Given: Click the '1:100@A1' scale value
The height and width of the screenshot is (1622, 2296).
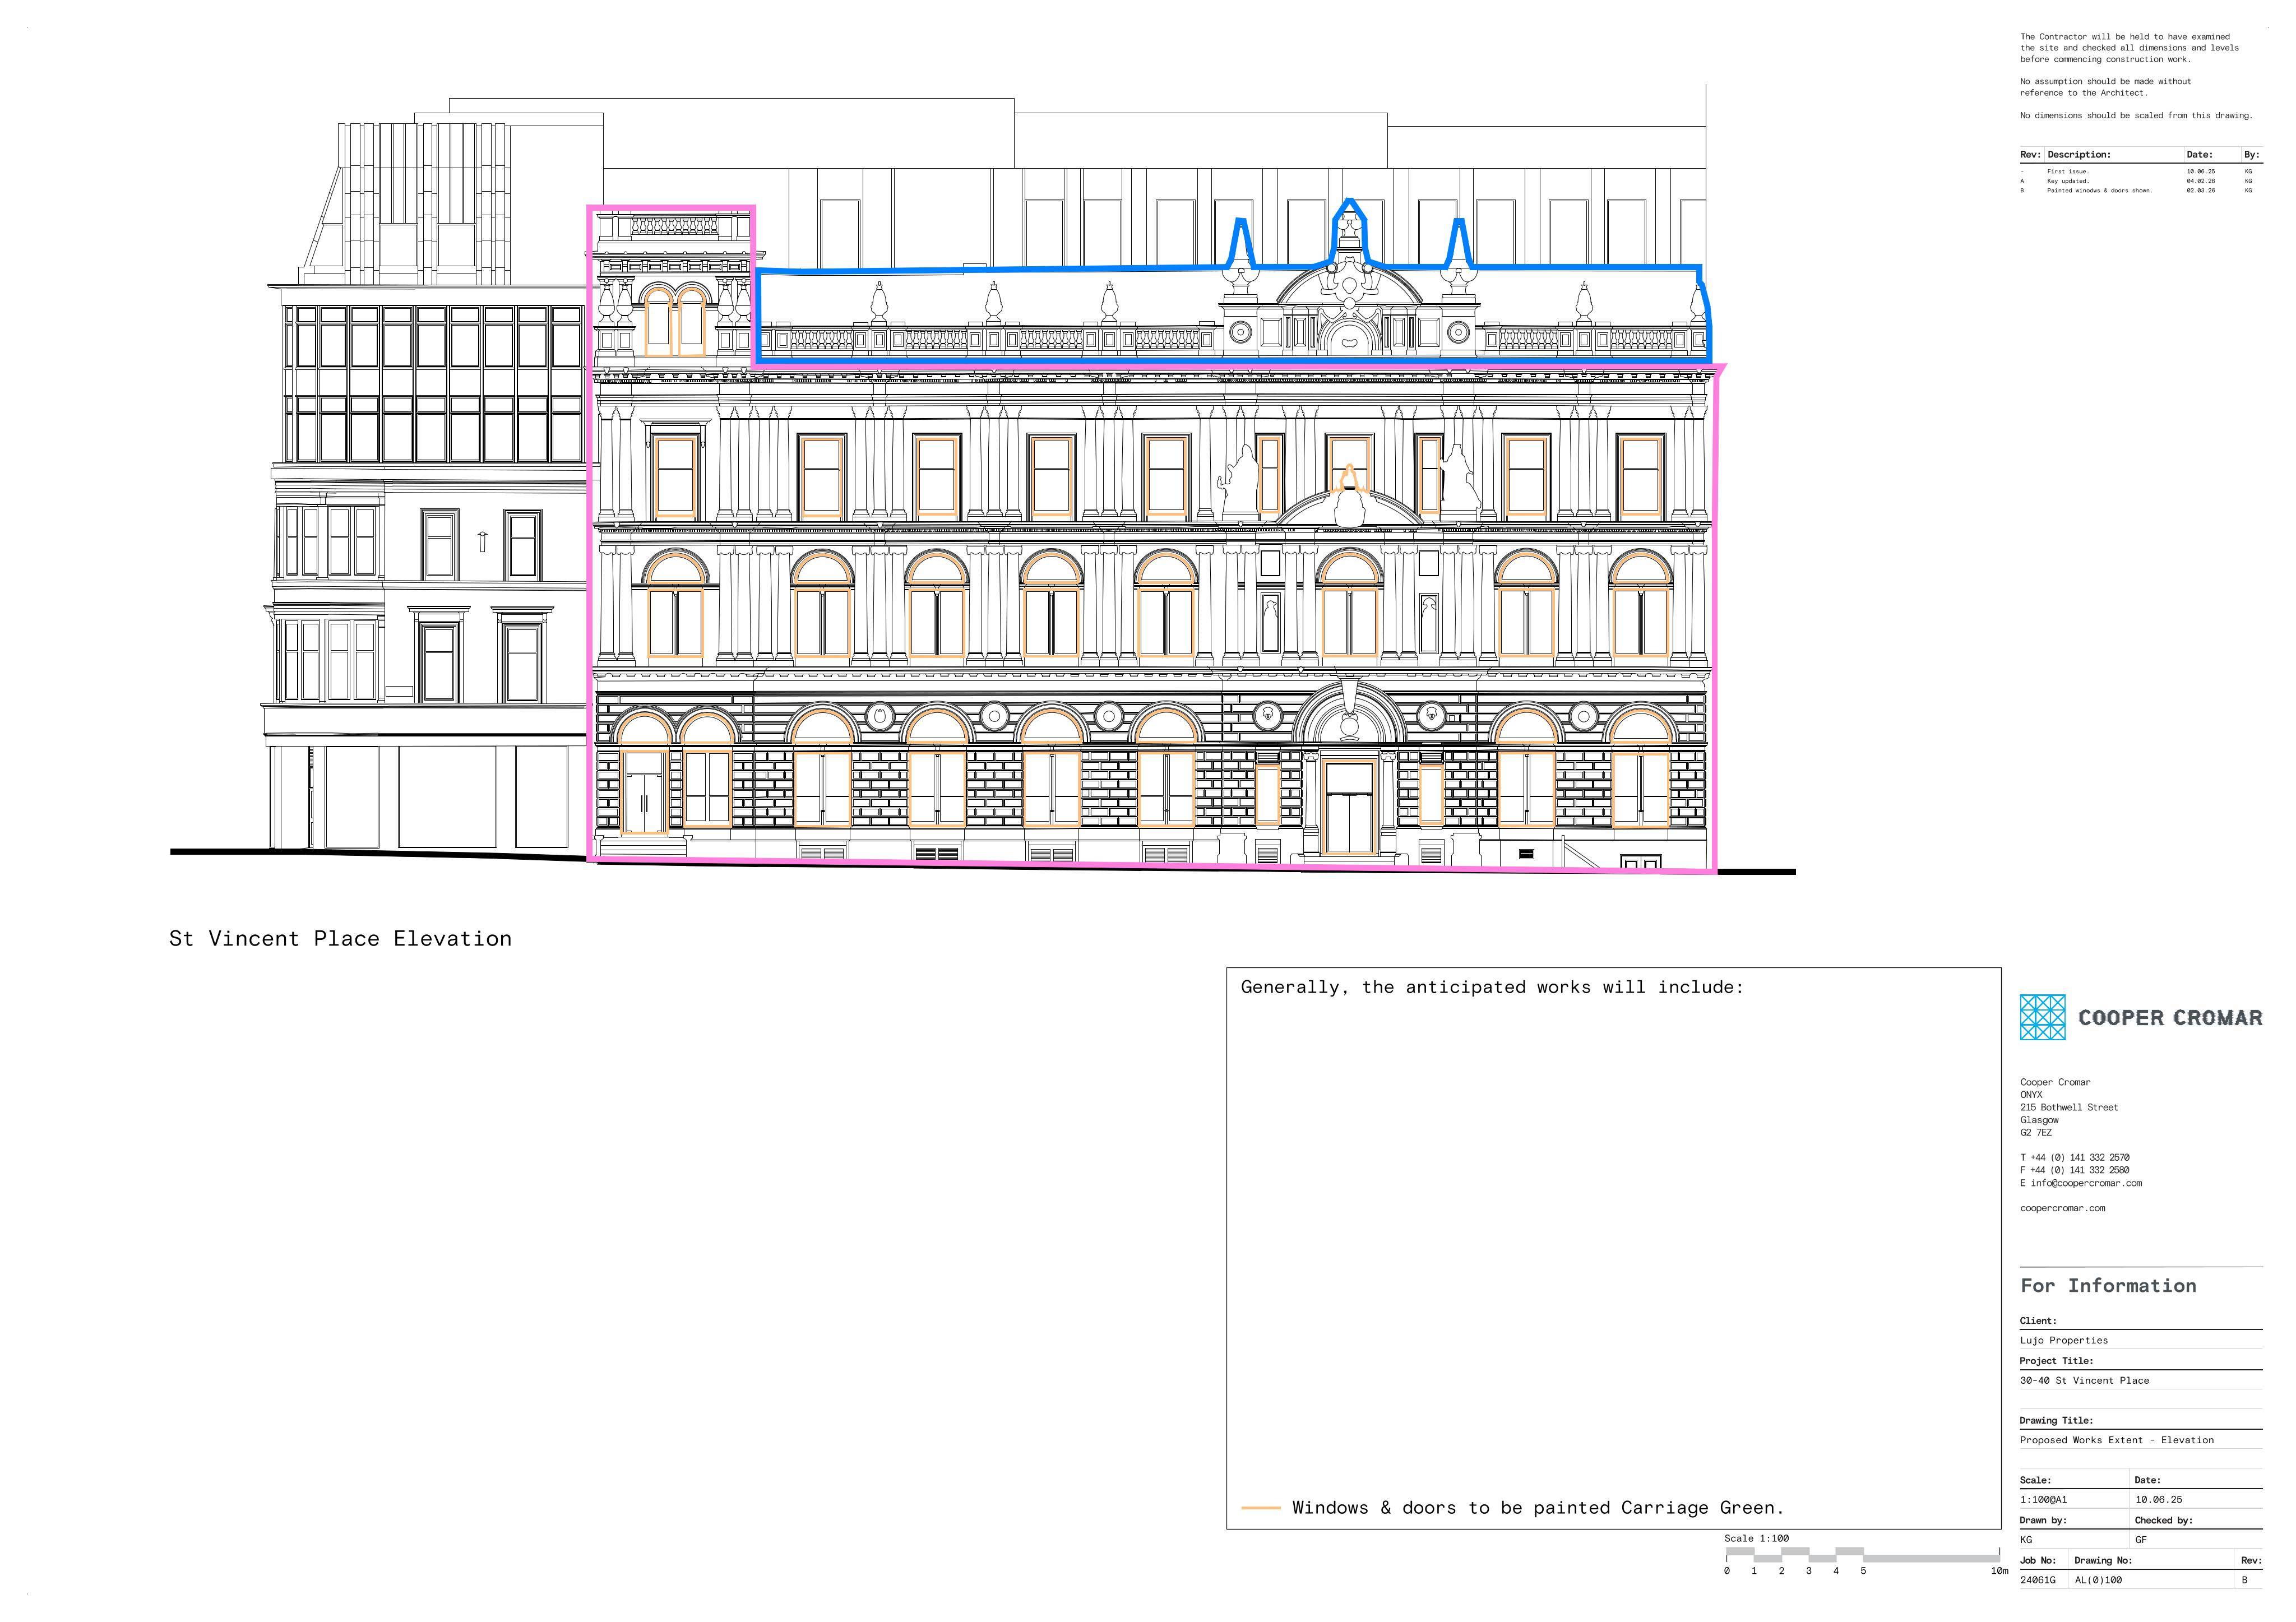Looking at the screenshot, I should pyautogui.click(x=2043, y=1500).
